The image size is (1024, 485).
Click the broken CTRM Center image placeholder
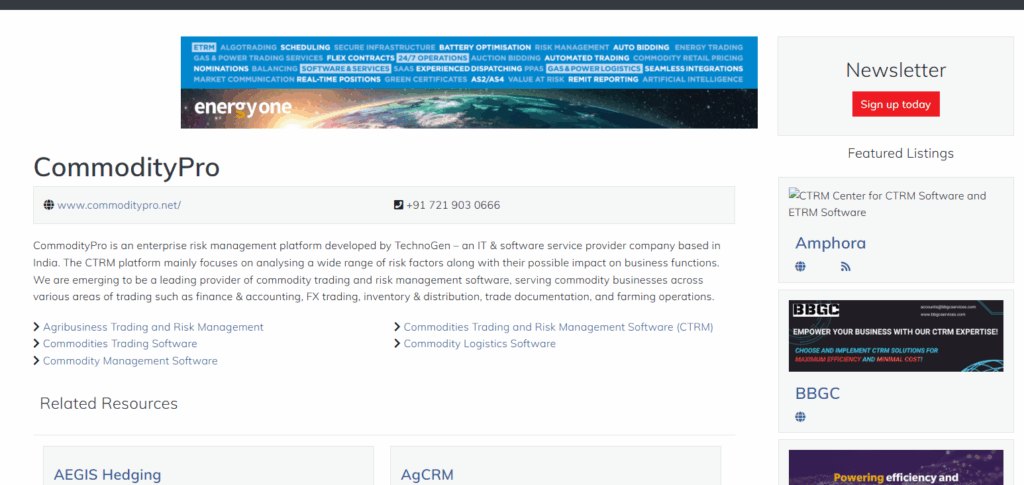[x=888, y=204]
